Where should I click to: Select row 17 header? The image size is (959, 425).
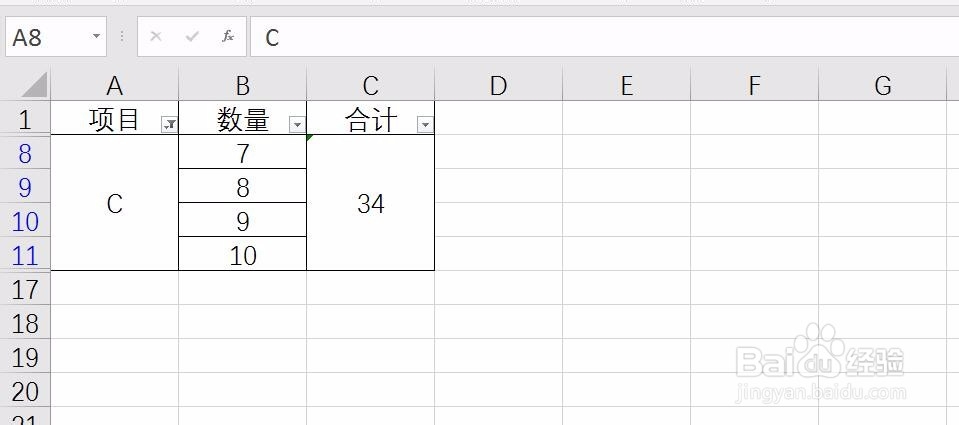click(x=25, y=289)
